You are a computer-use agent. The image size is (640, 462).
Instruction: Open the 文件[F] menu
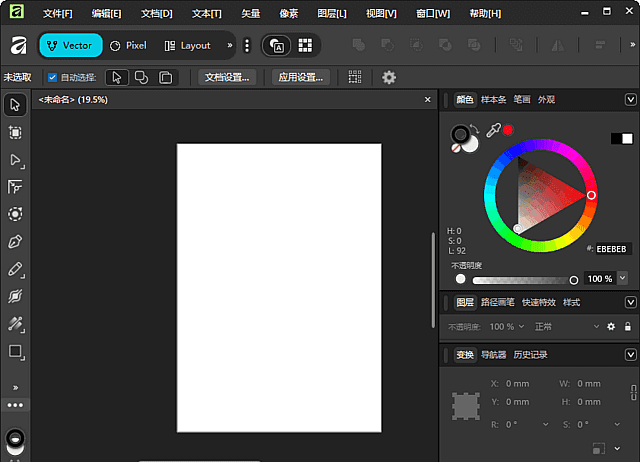pos(58,14)
